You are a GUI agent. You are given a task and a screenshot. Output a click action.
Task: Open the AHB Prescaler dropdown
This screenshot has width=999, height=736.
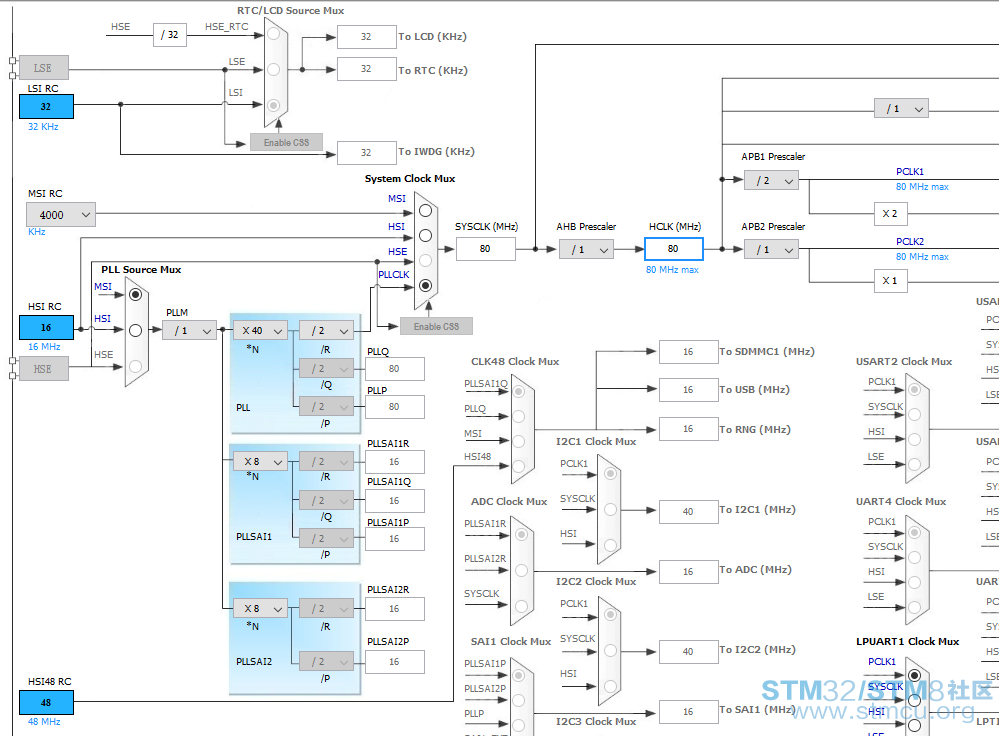586,250
